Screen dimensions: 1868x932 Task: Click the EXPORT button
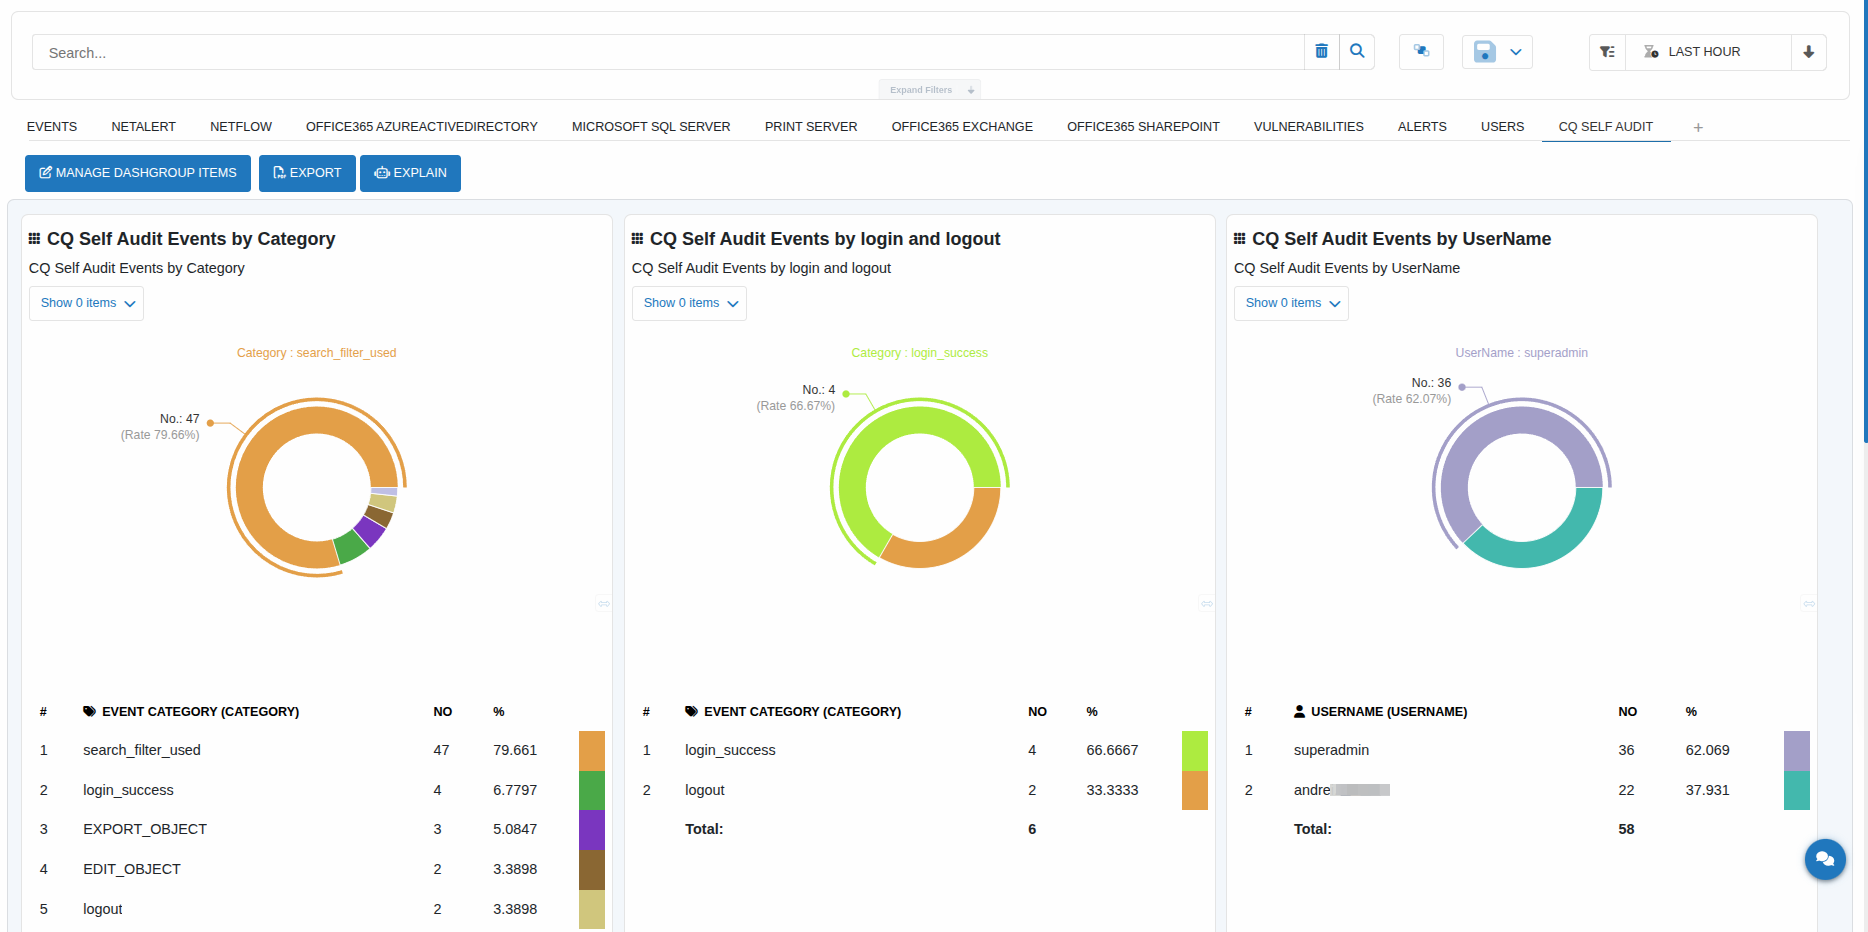coord(307,173)
